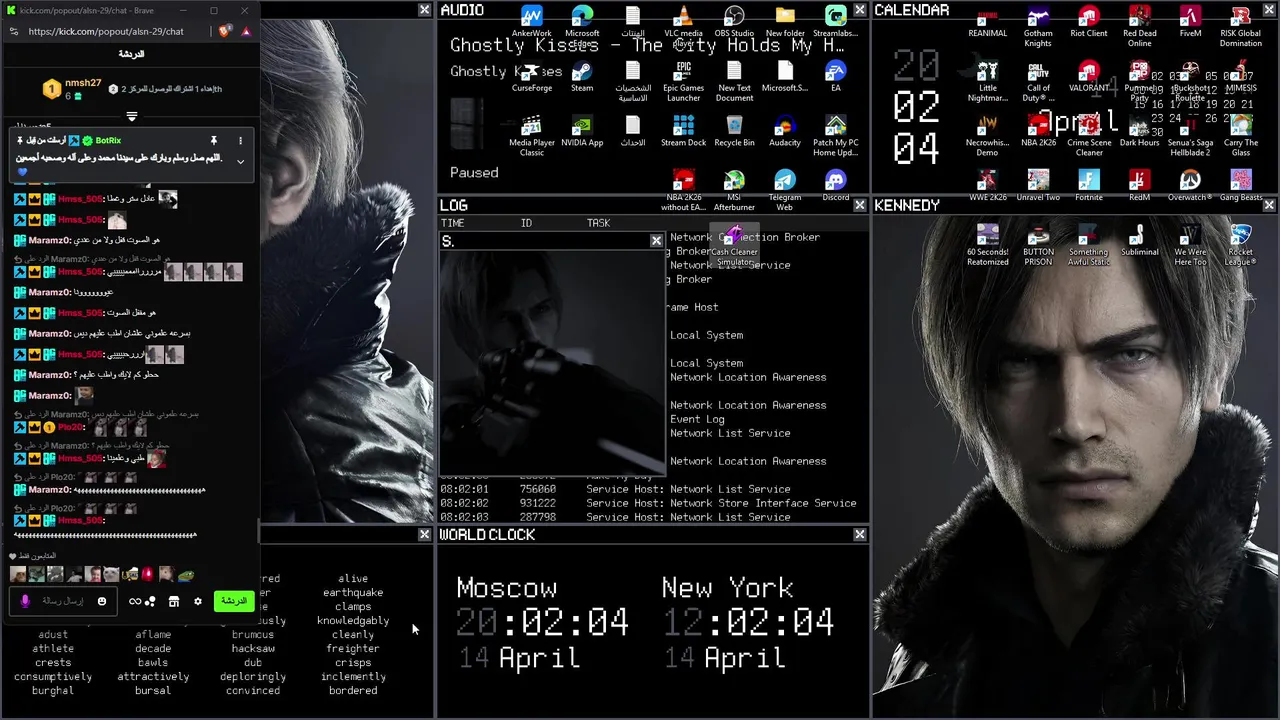
Task: Click the infinity icon below the chat
Action: [x=135, y=601]
